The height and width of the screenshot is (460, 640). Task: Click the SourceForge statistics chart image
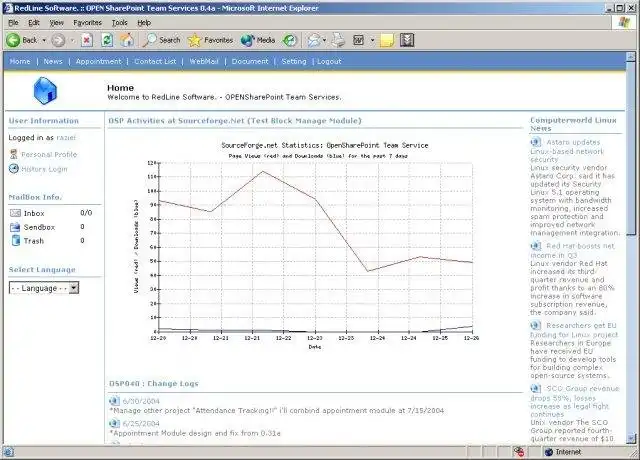click(x=306, y=244)
